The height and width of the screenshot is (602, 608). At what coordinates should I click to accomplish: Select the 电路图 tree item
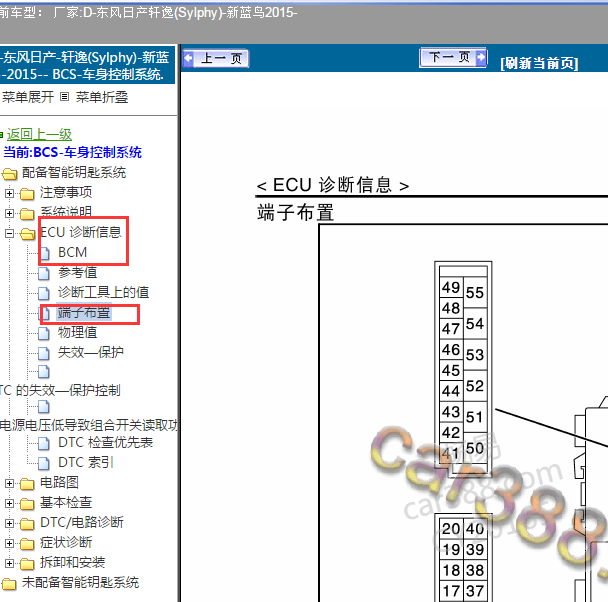59,483
